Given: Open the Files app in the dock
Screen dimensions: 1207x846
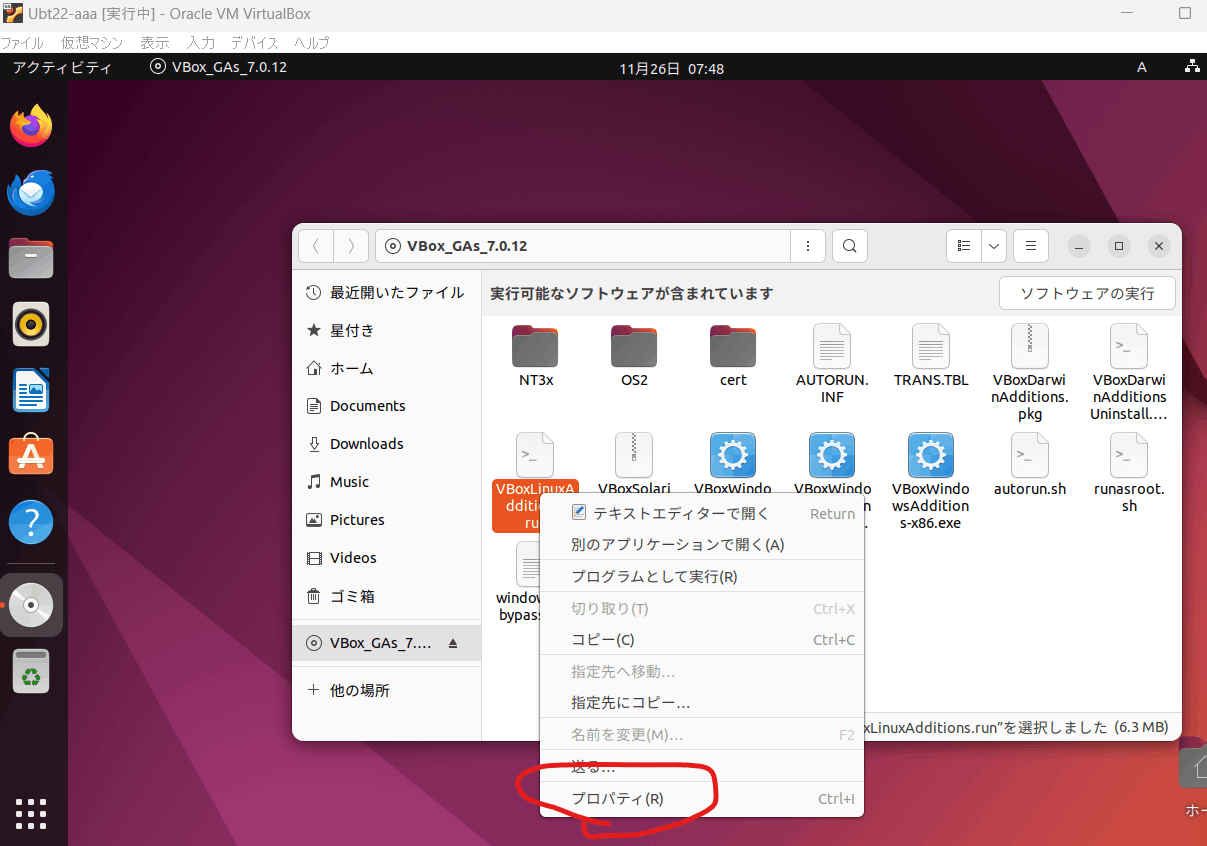Looking at the screenshot, I should [31, 258].
